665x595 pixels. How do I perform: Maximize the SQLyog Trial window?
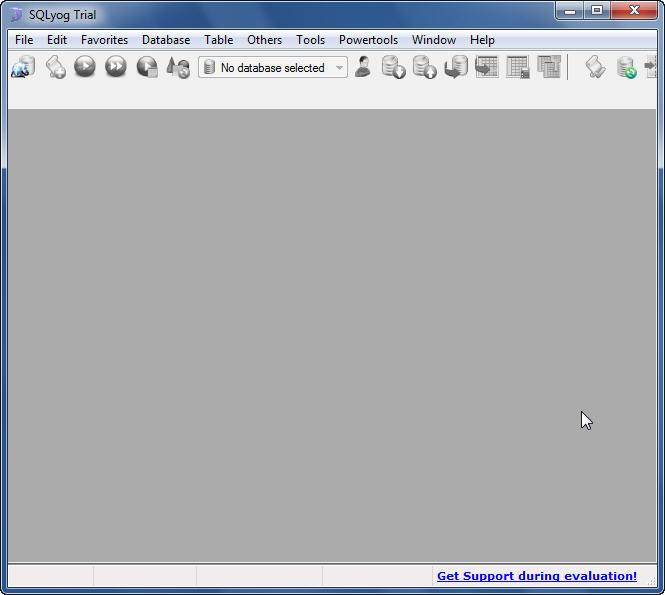pyautogui.click(x=597, y=10)
